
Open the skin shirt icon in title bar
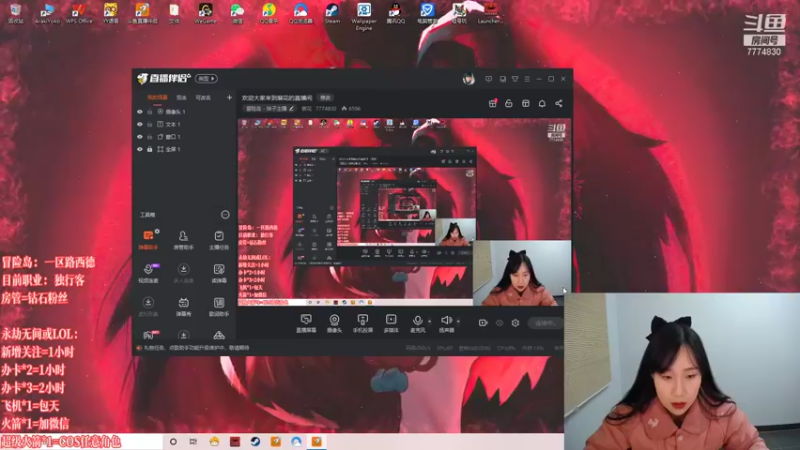(515, 79)
